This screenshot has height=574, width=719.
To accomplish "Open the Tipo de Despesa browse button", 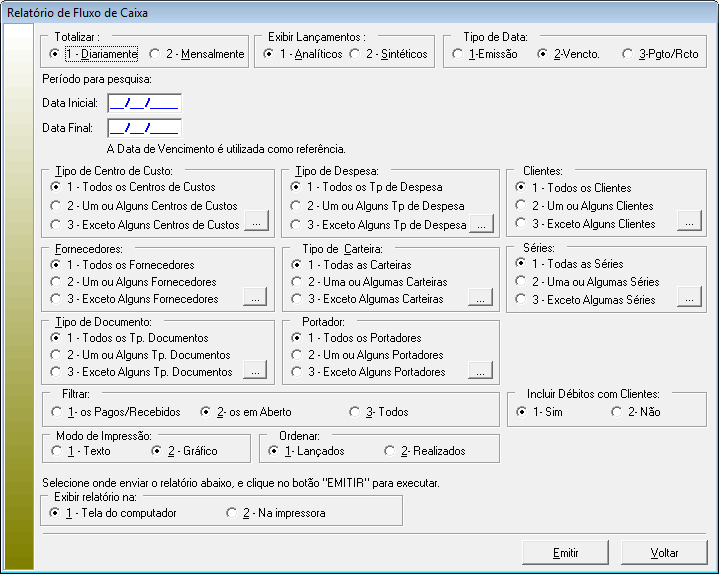I will (481, 224).
